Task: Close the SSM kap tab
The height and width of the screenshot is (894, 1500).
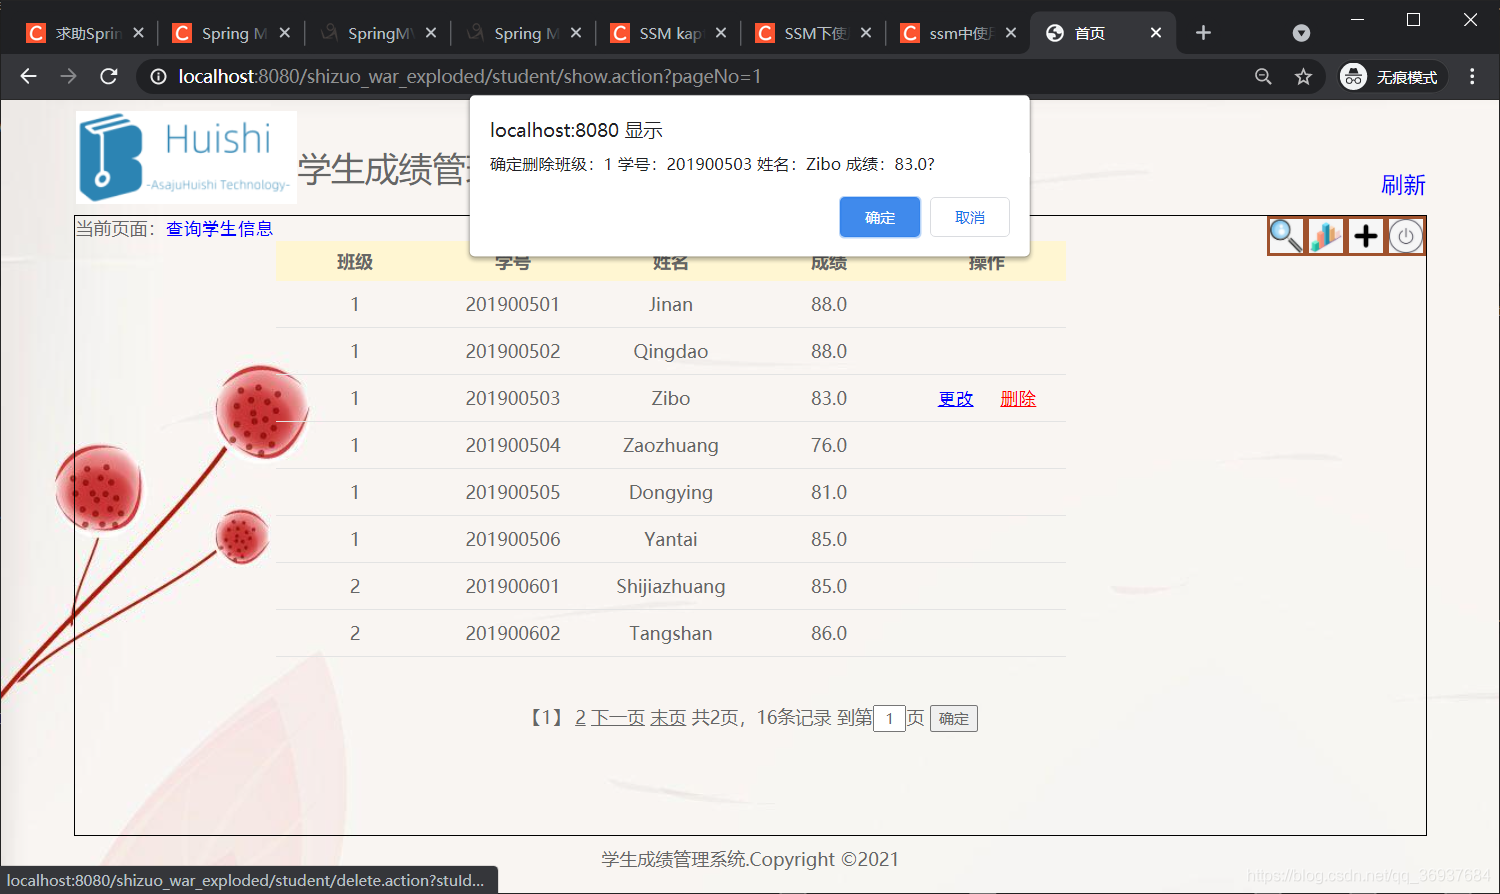Action: [x=720, y=33]
